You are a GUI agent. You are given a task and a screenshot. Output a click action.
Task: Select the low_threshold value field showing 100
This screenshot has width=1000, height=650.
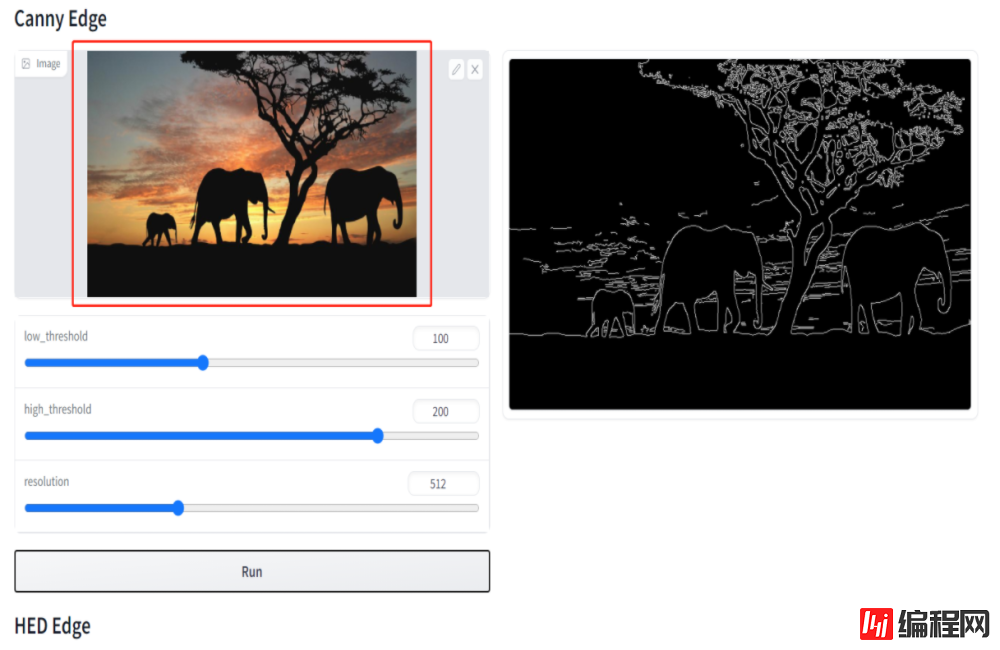tap(445, 339)
